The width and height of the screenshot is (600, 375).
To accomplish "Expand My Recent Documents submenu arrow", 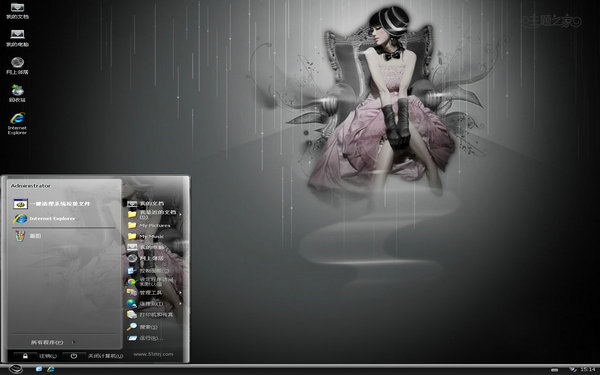I will (x=180, y=214).
